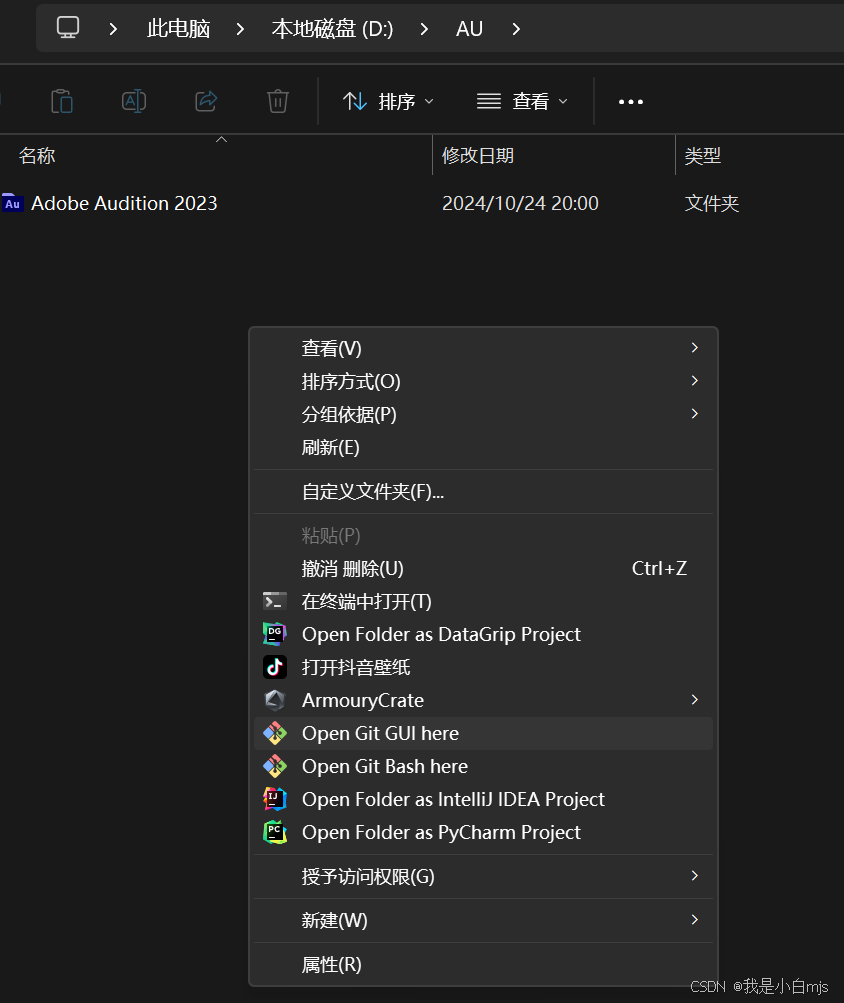Image resolution: width=844 pixels, height=1003 pixels.
Task: Choose 刷新(E) from context menu
Action: [483, 447]
